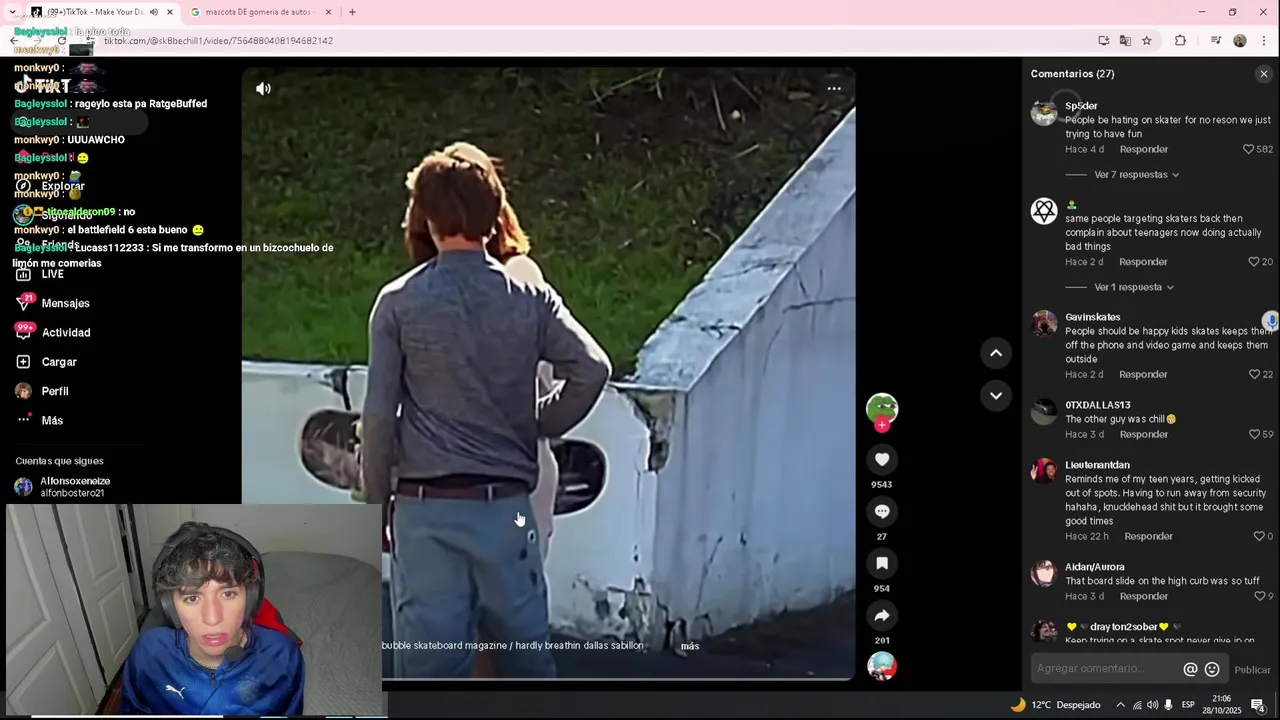Reply to Aidan/Aurora's comment

[x=1144, y=596]
